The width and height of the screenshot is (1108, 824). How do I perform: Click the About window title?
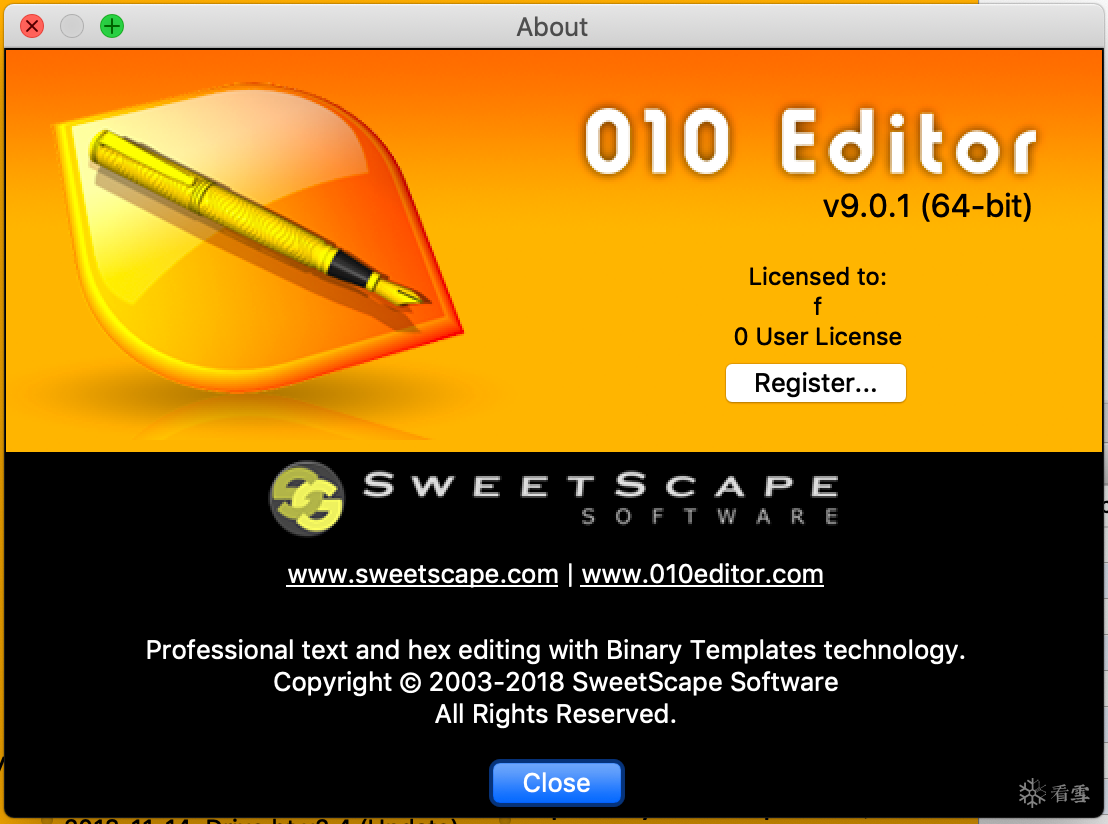pyautogui.click(x=552, y=27)
